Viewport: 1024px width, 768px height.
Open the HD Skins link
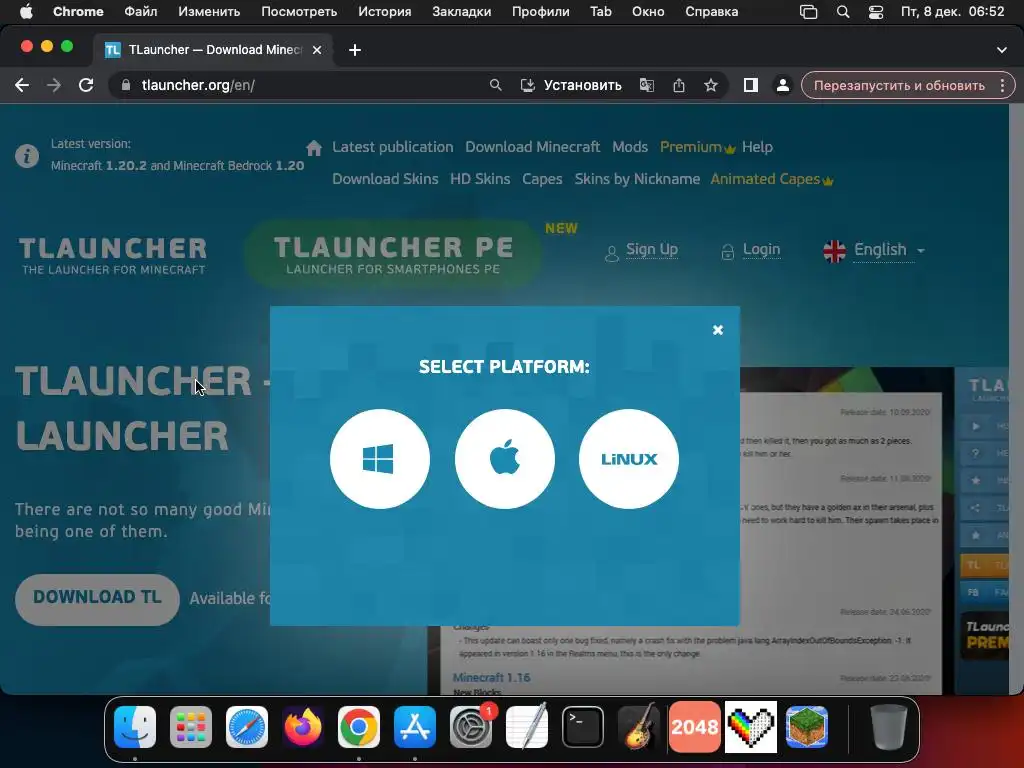480,179
